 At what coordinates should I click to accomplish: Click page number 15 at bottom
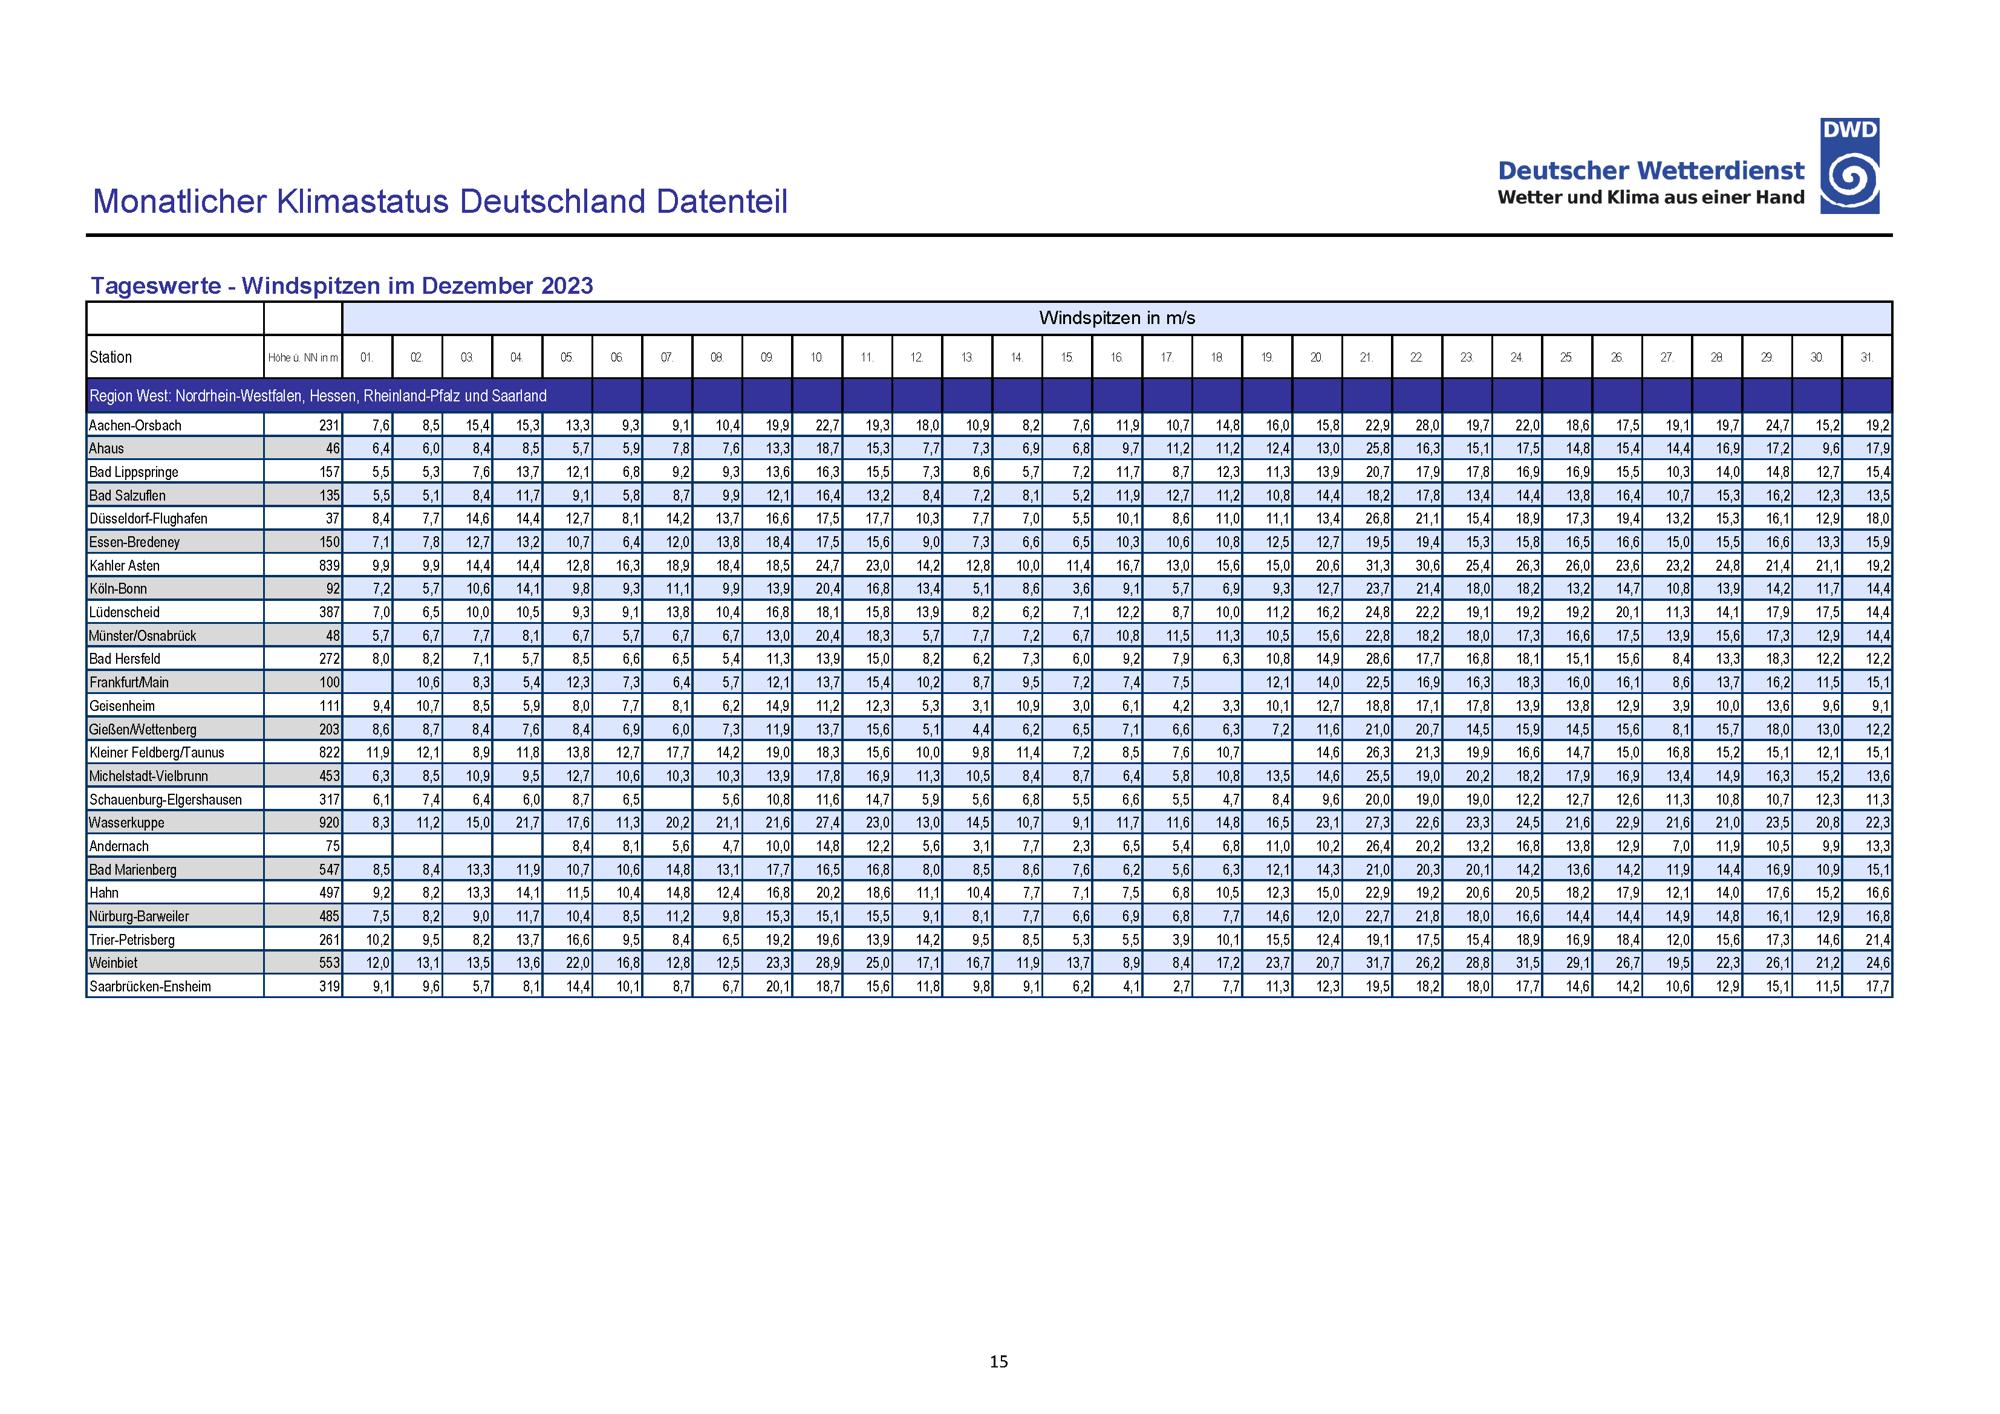998,1361
